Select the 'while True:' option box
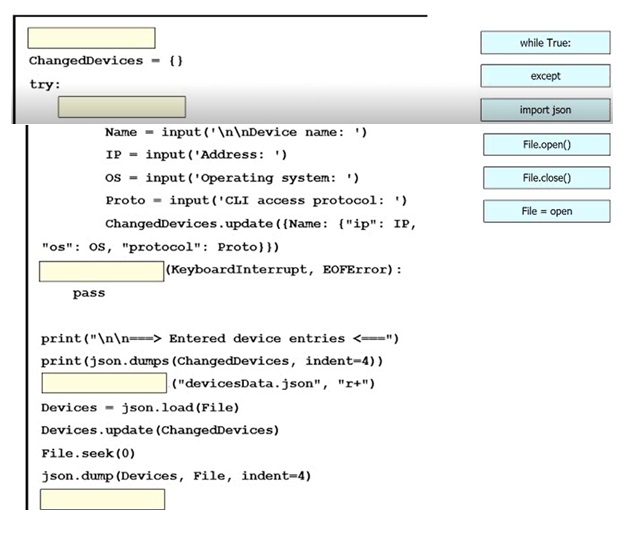Viewport: 637px width, 555px height. [545, 43]
